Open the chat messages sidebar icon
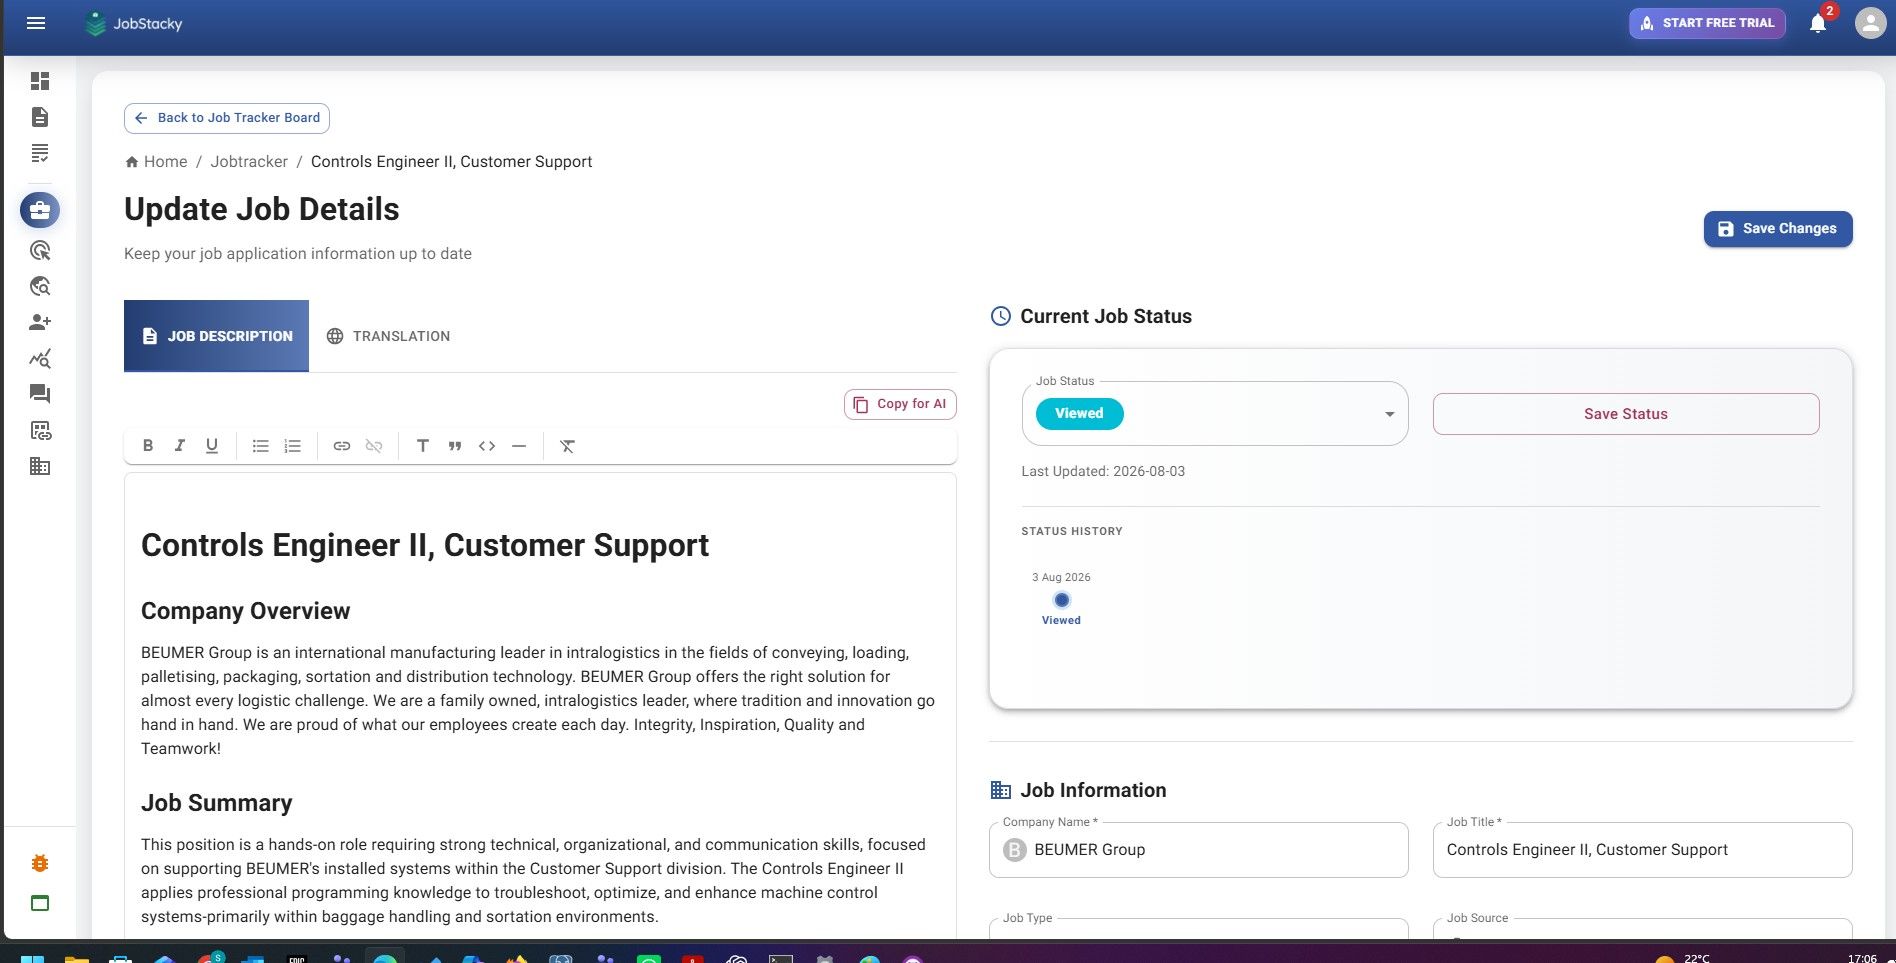Image resolution: width=1896 pixels, height=963 pixels. point(40,394)
